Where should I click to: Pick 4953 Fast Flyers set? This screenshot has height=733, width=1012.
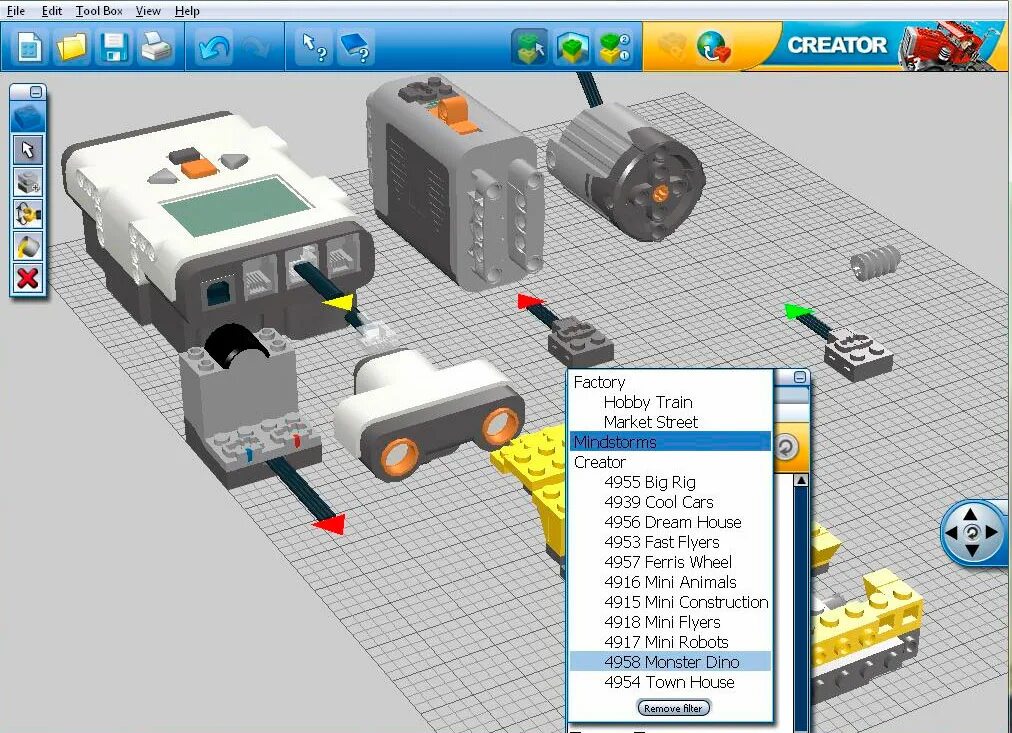(662, 542)
